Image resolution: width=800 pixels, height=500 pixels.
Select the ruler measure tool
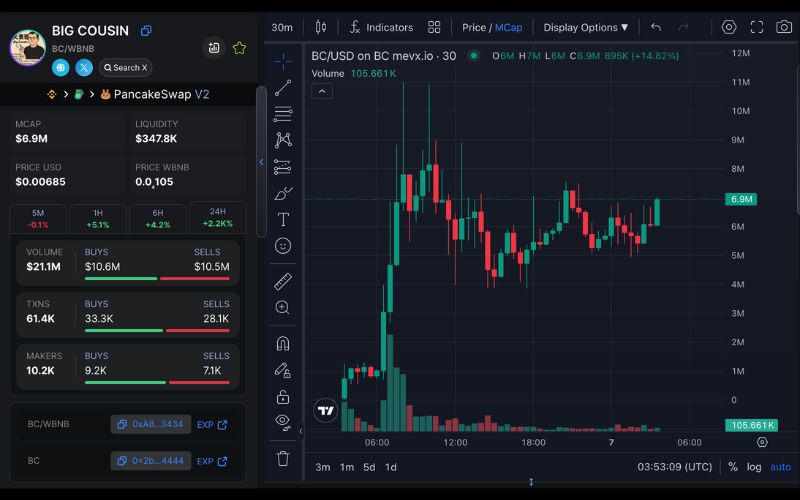(x=283, y=281)
